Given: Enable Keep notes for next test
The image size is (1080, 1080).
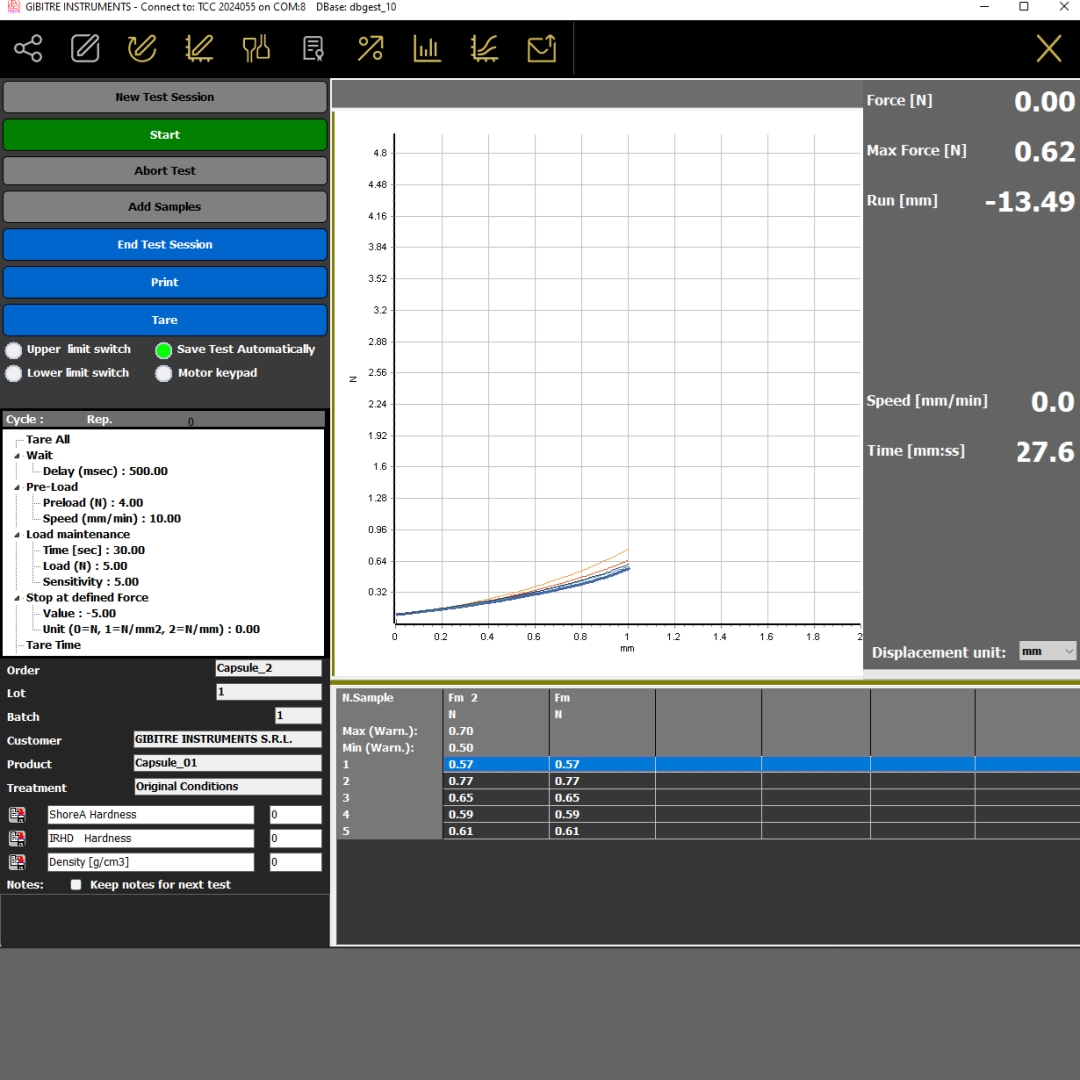Looking at the screenshot, I should pyautogui.click(x=76, y=885).
